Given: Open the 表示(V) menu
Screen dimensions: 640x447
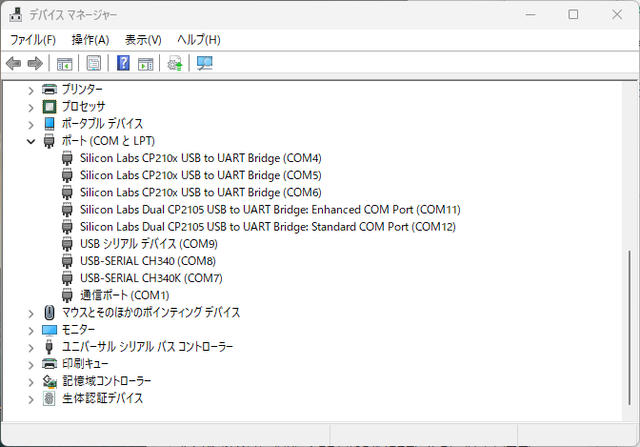Looking at the screenshot, I should pyautogui.click(x=143, y=40).
